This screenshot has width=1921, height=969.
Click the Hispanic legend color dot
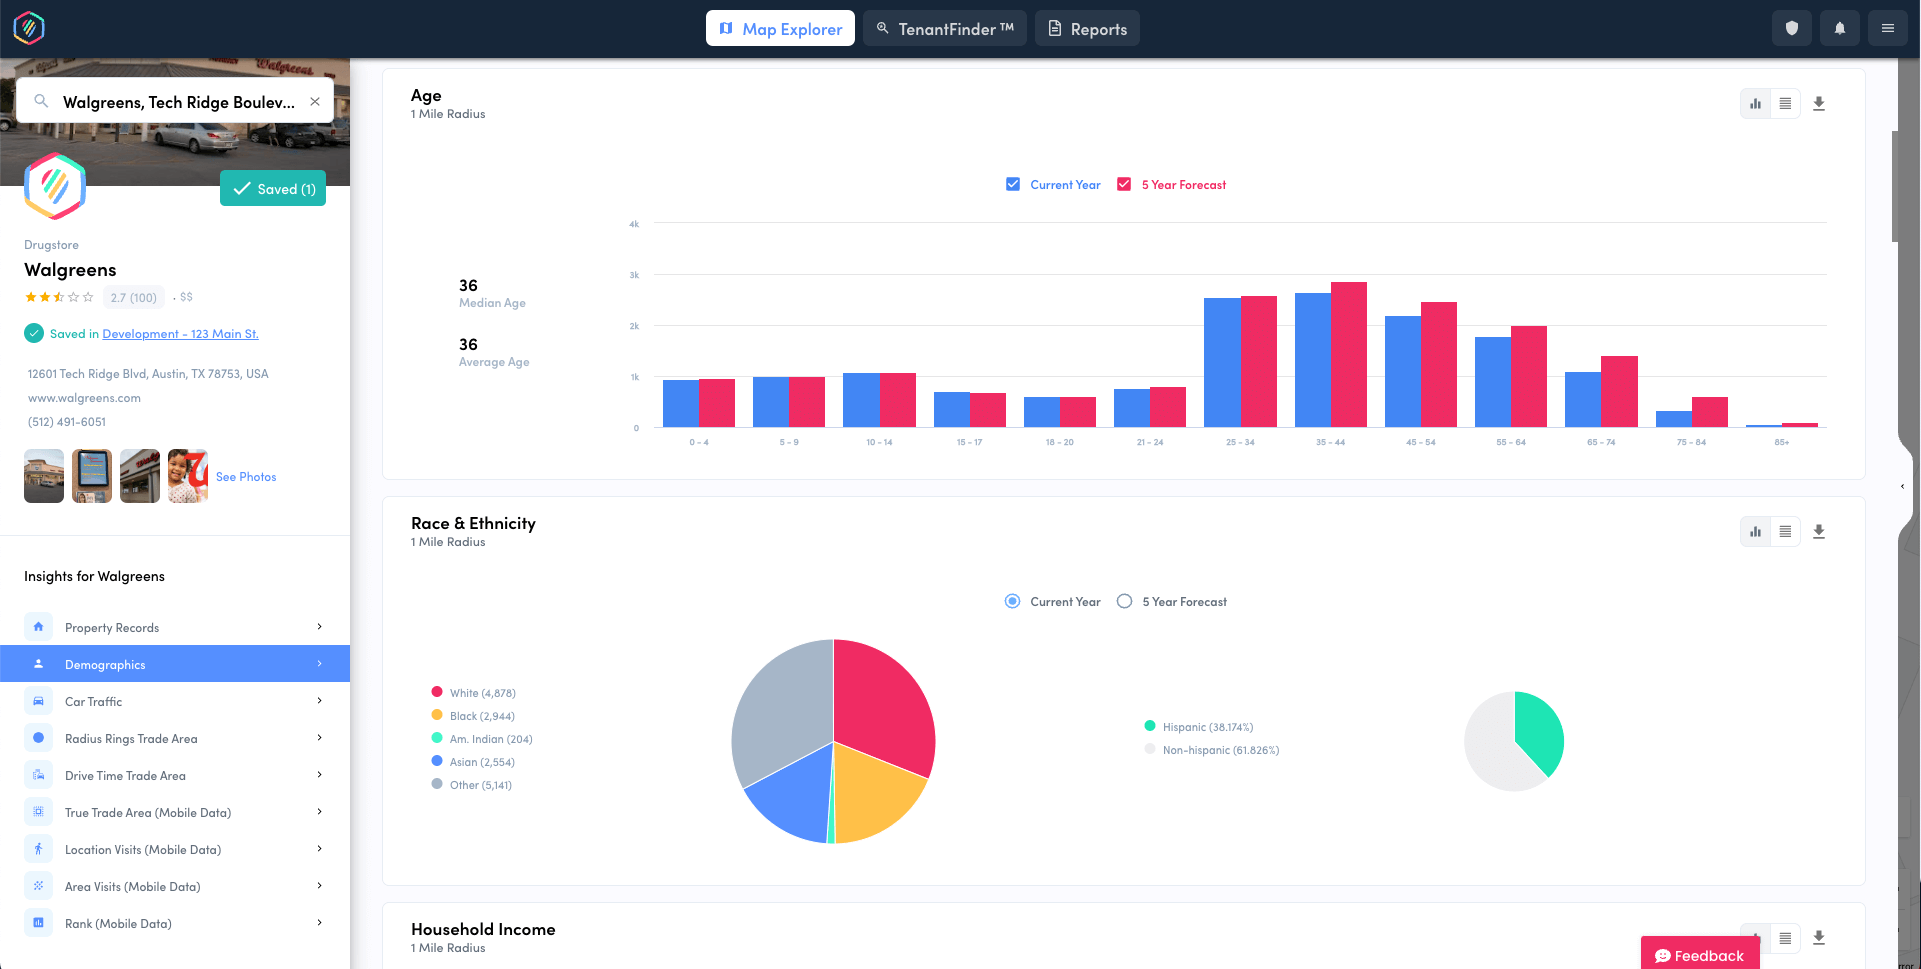[x=1148, y=726]
